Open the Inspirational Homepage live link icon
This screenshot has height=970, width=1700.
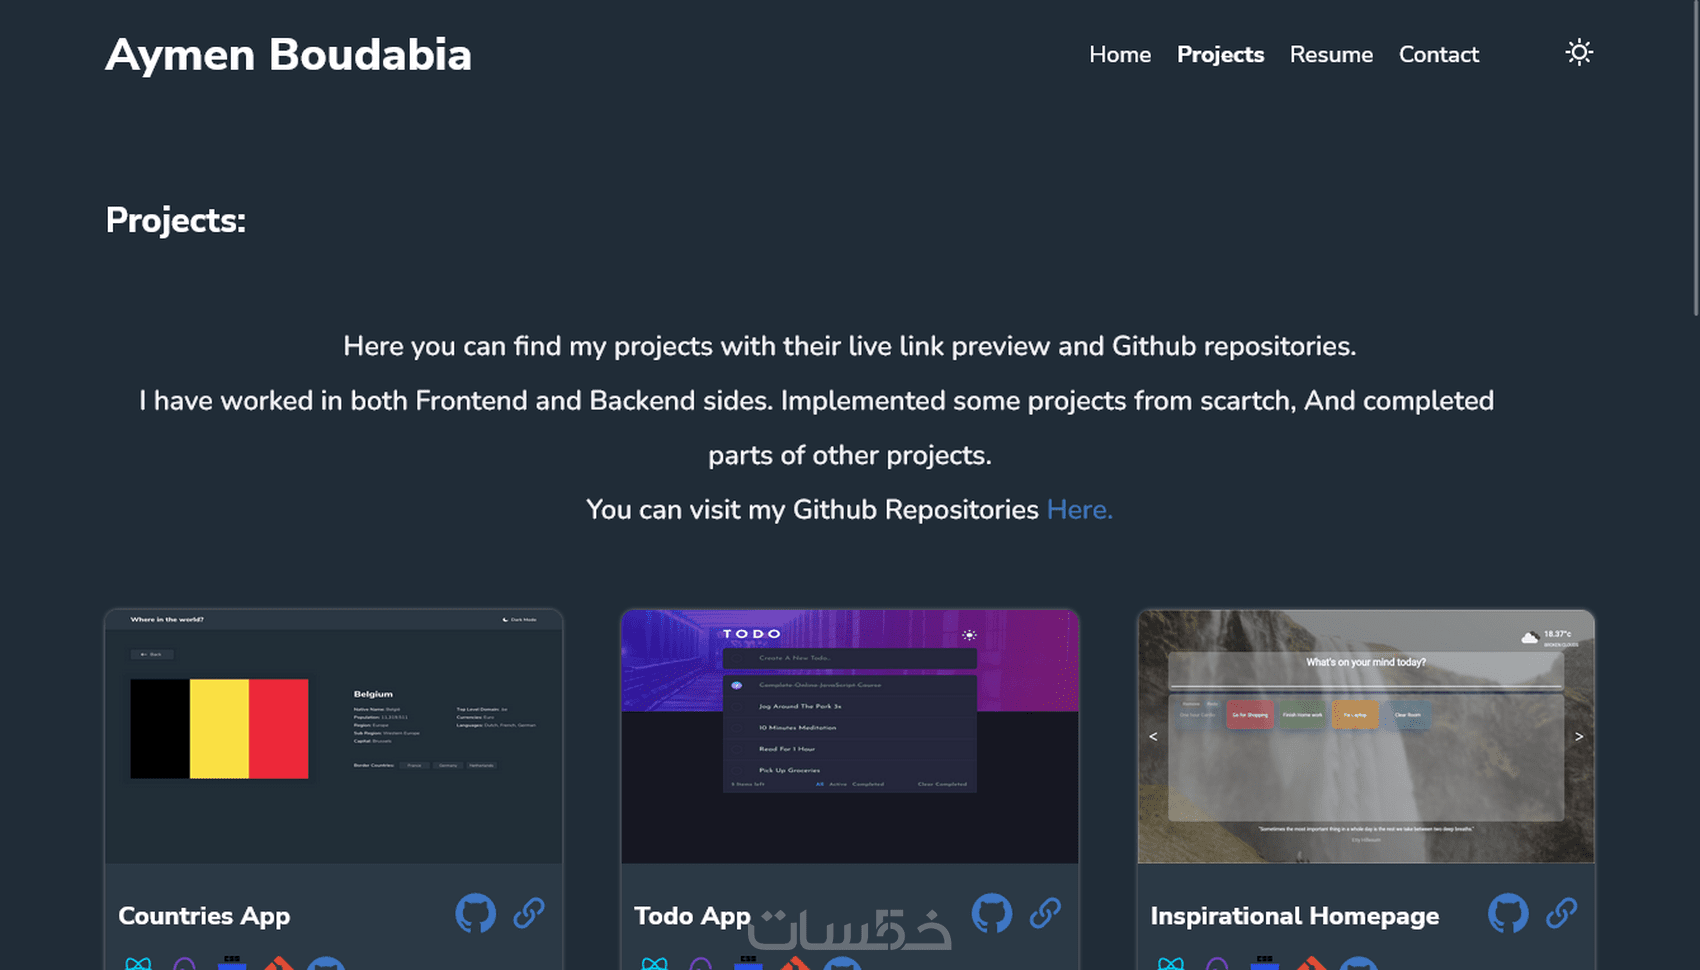coord(1561,913)
